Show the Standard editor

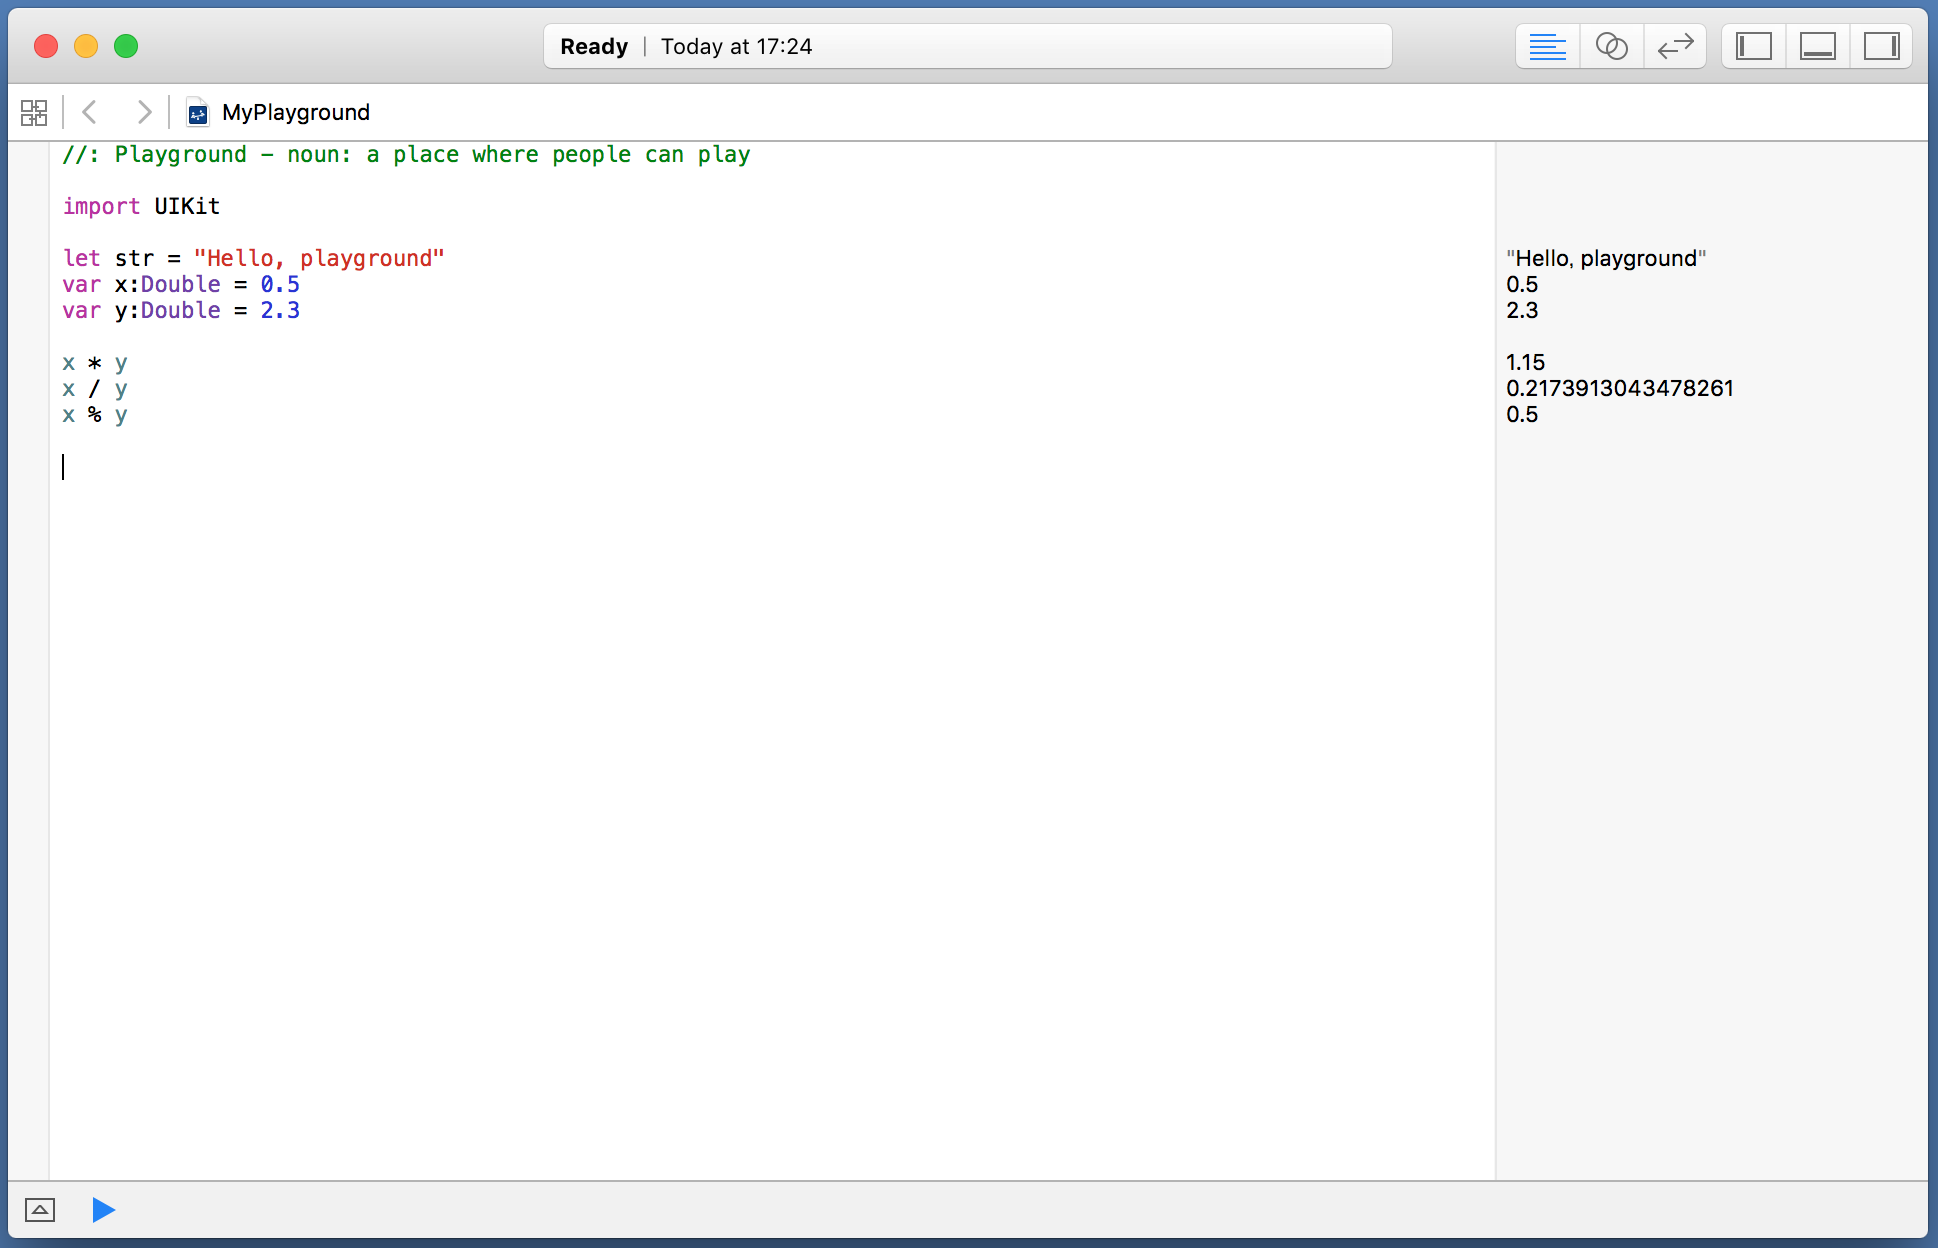(x=1547, y=46)
